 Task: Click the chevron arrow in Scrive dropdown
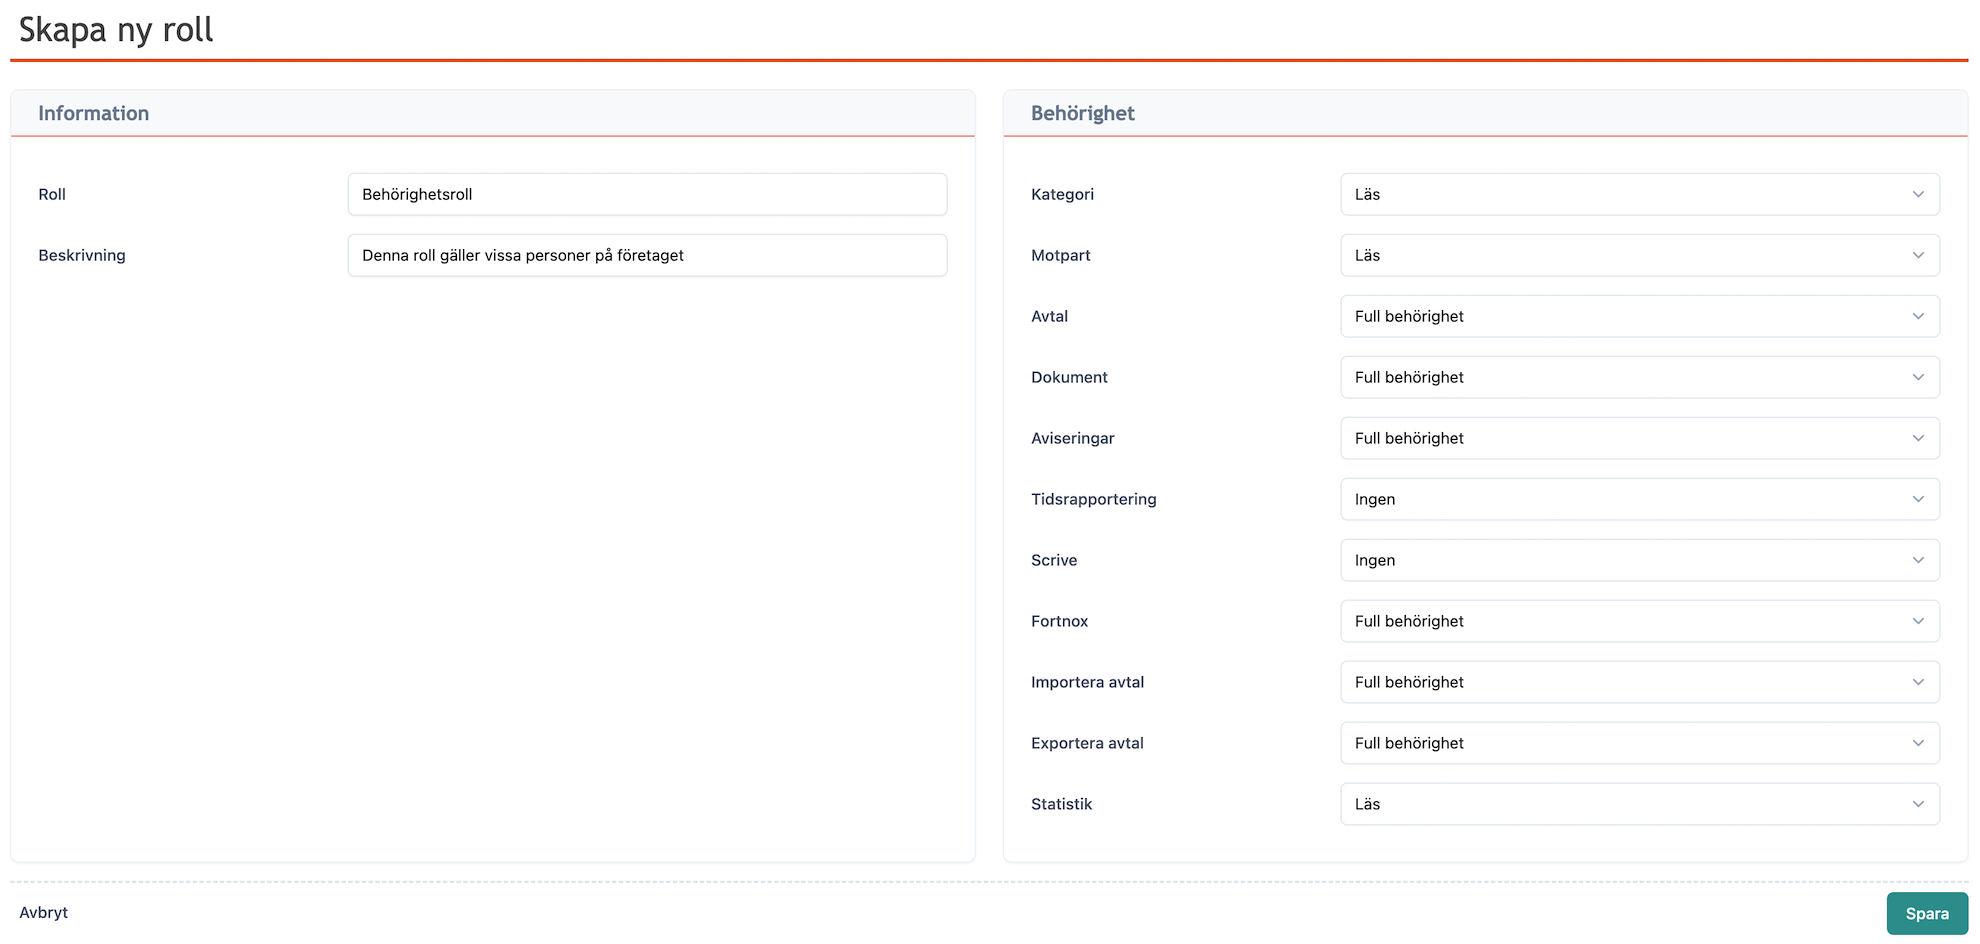coord(1917,560)
